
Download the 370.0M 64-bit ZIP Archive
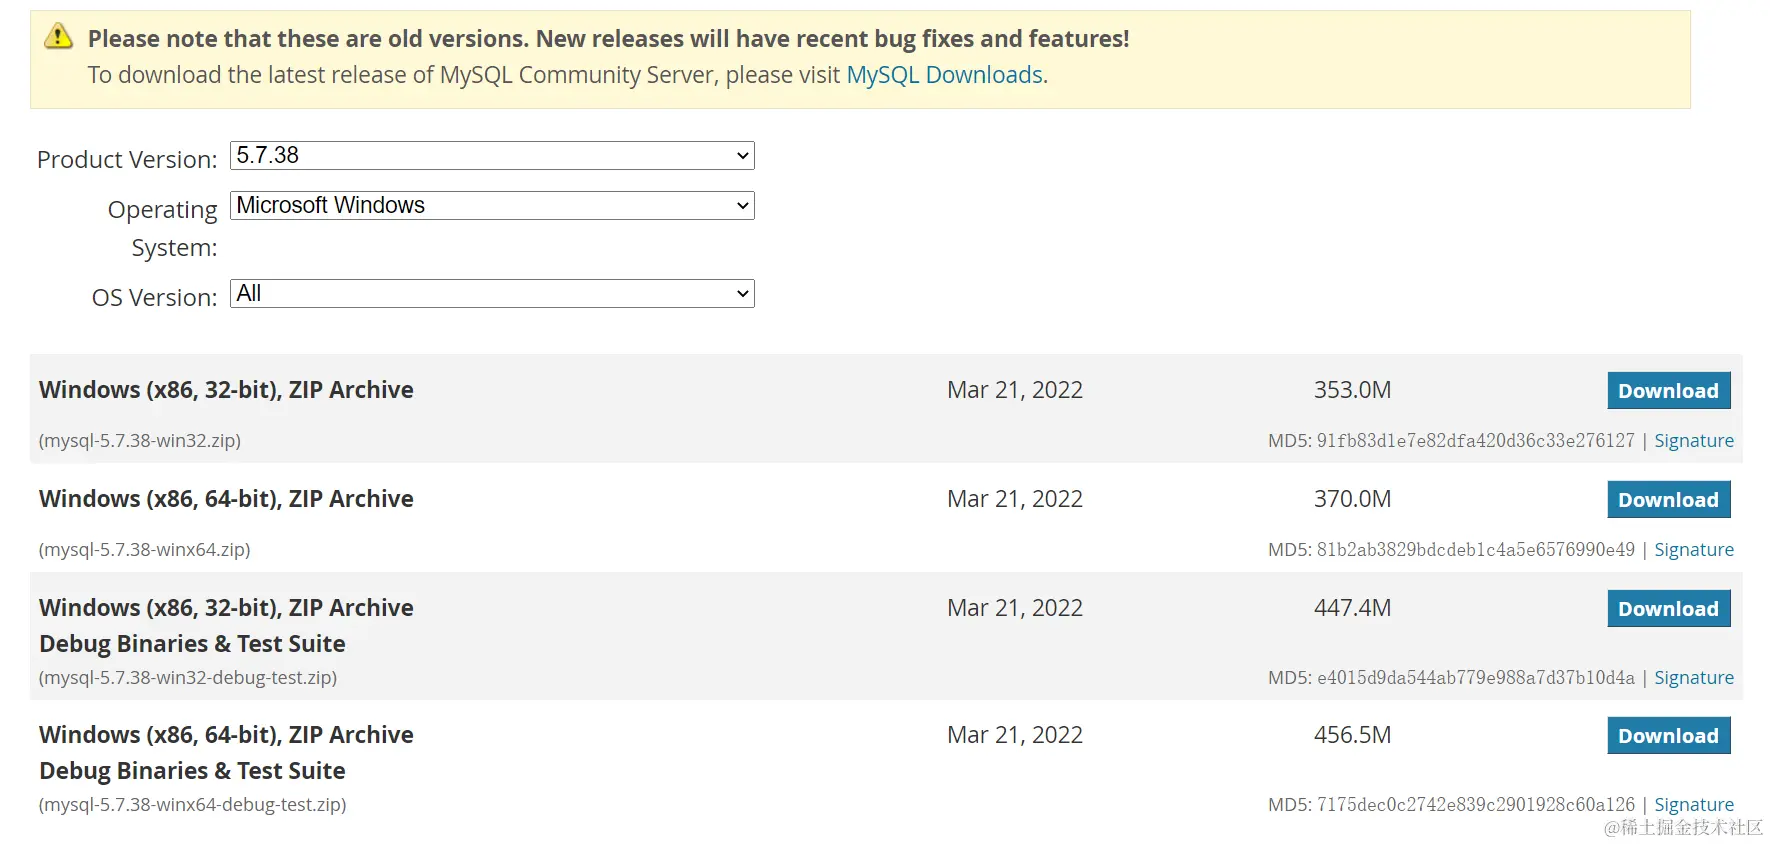tap(1667, 500)
